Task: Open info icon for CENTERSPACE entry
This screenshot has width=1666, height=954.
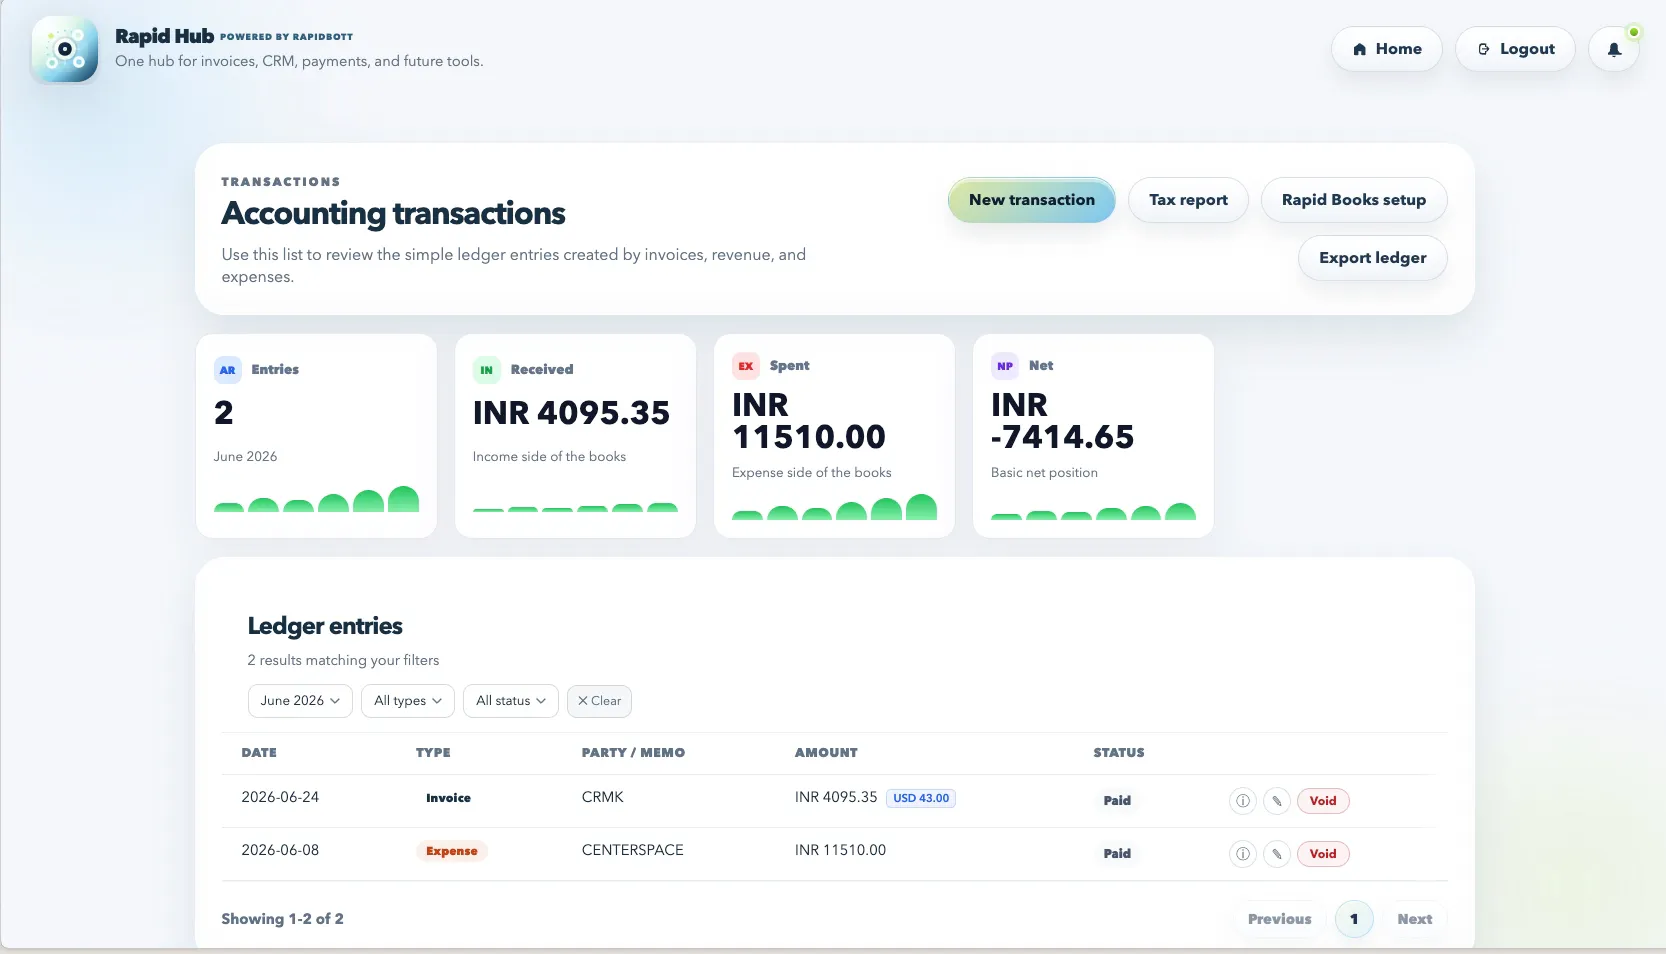Action: pos(1242,853)
